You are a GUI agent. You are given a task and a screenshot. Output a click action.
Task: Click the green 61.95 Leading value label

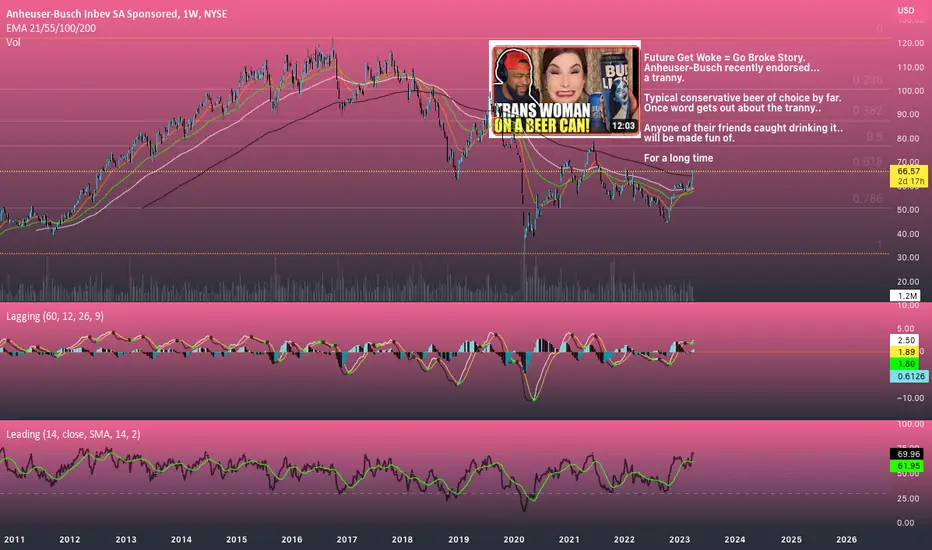(x=906, y=466)
